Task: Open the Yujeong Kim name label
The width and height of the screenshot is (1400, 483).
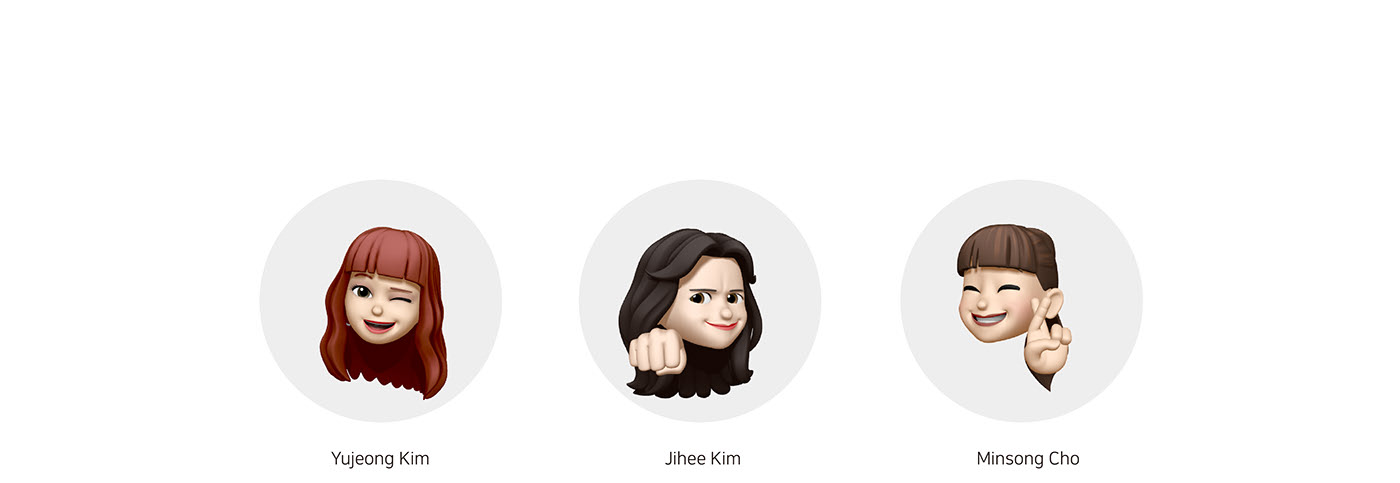Action: pos(380,459)
